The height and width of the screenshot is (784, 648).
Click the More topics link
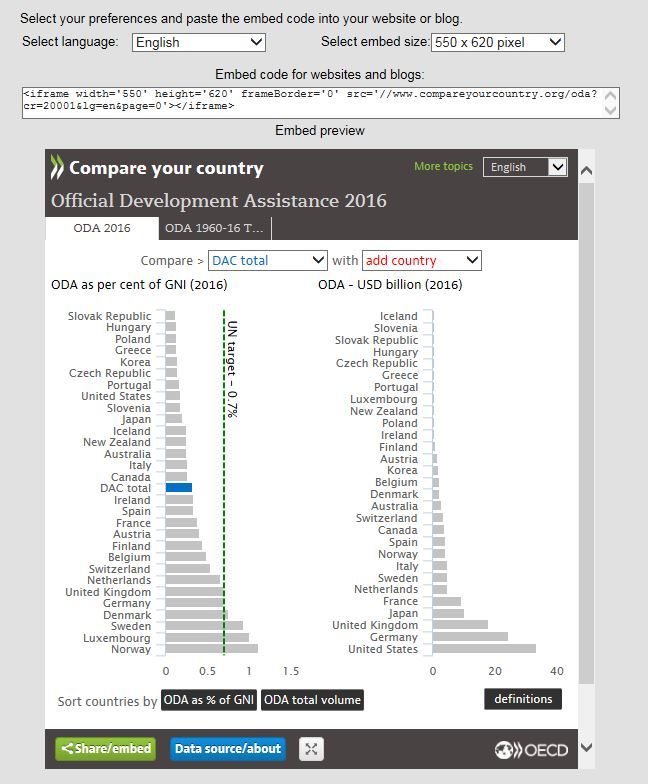[443, 166]
